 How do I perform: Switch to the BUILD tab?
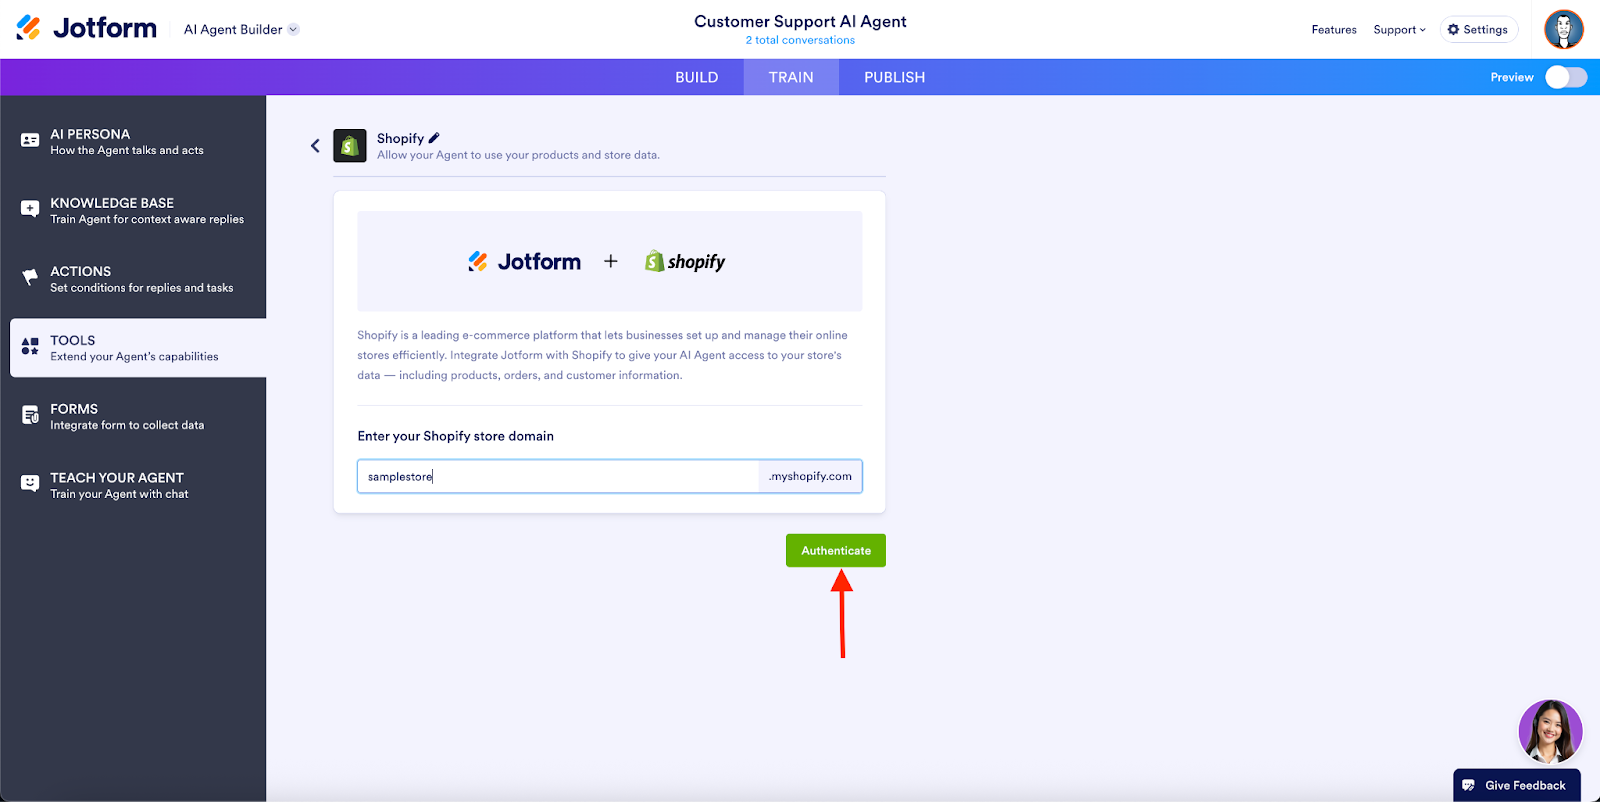696,77
